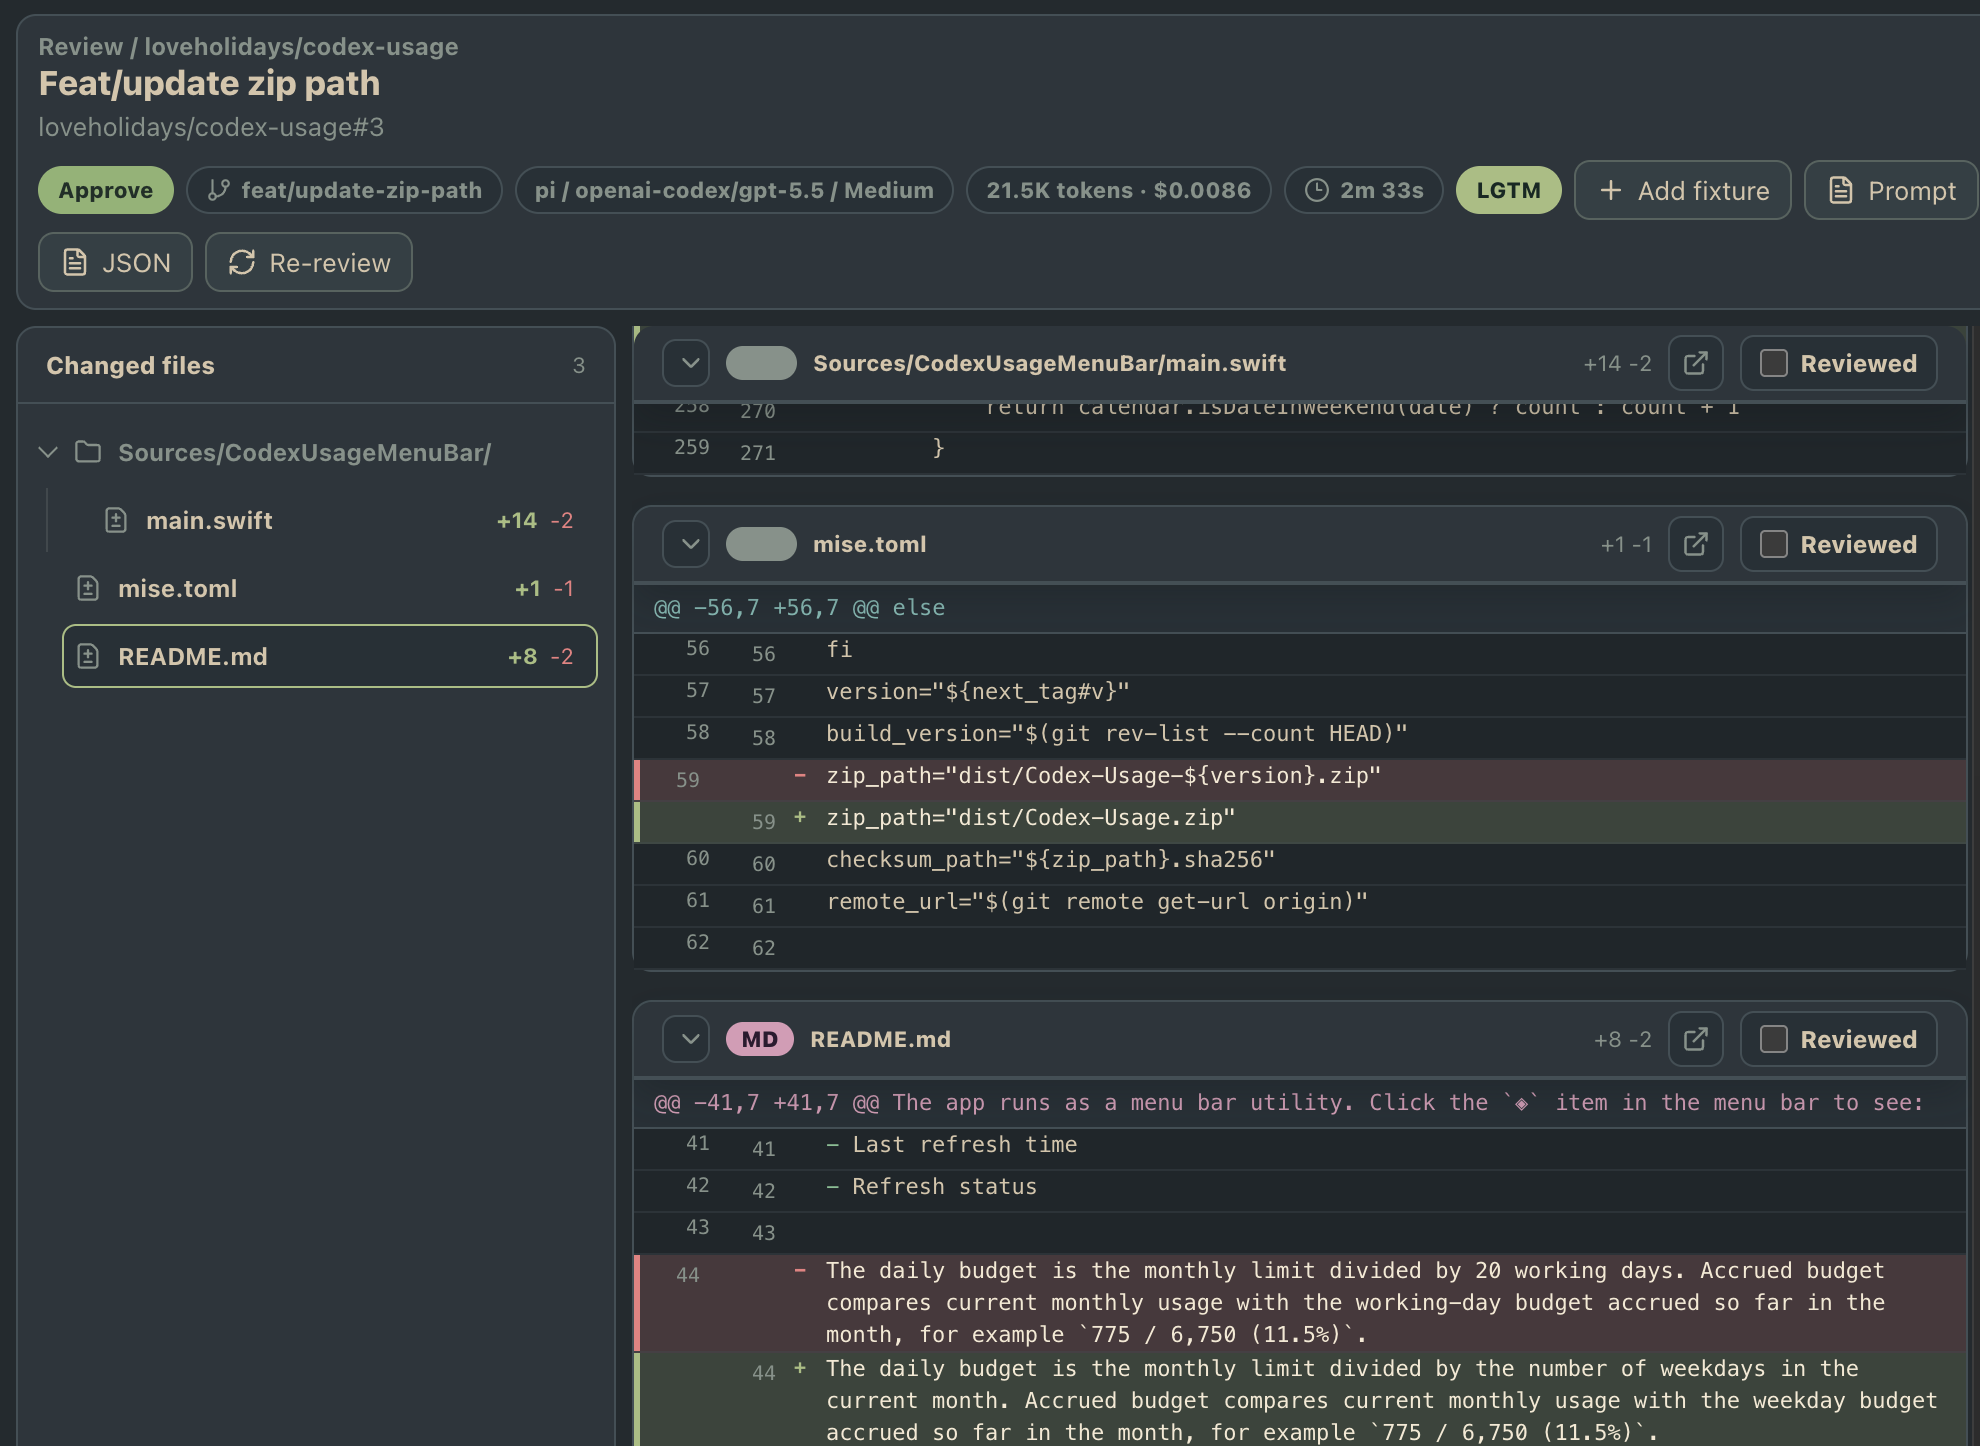Click the 2m 33s duration pill

(1364, 190)
